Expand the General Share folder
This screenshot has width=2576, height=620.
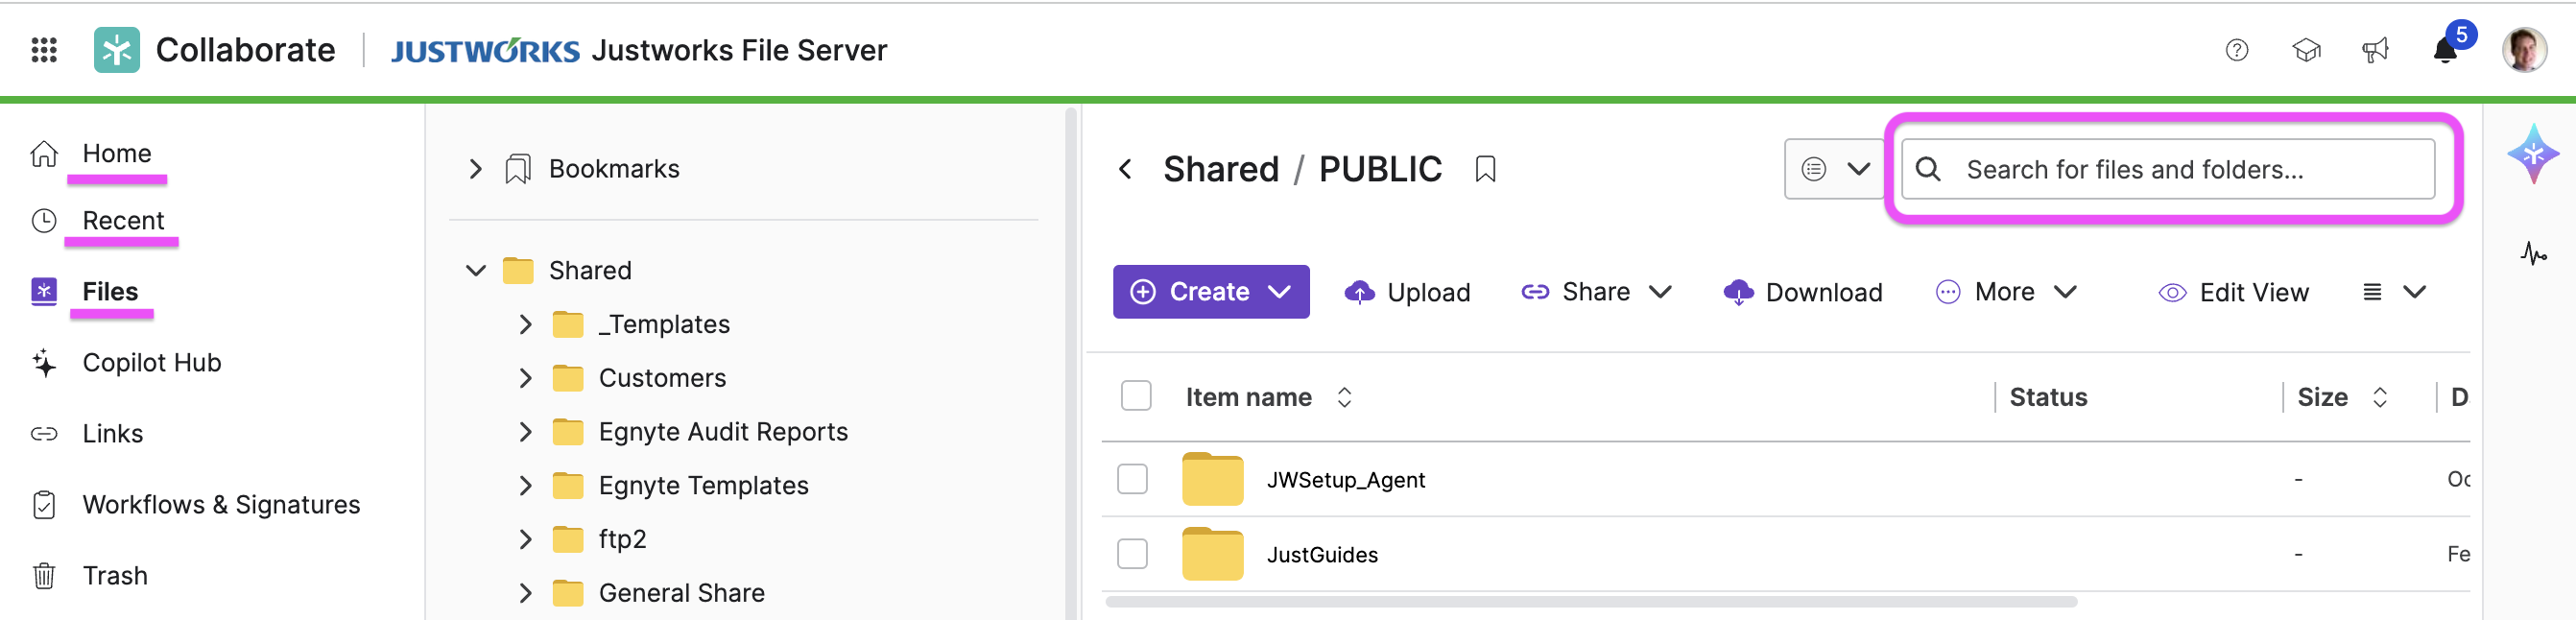click(x=526, y=594)
